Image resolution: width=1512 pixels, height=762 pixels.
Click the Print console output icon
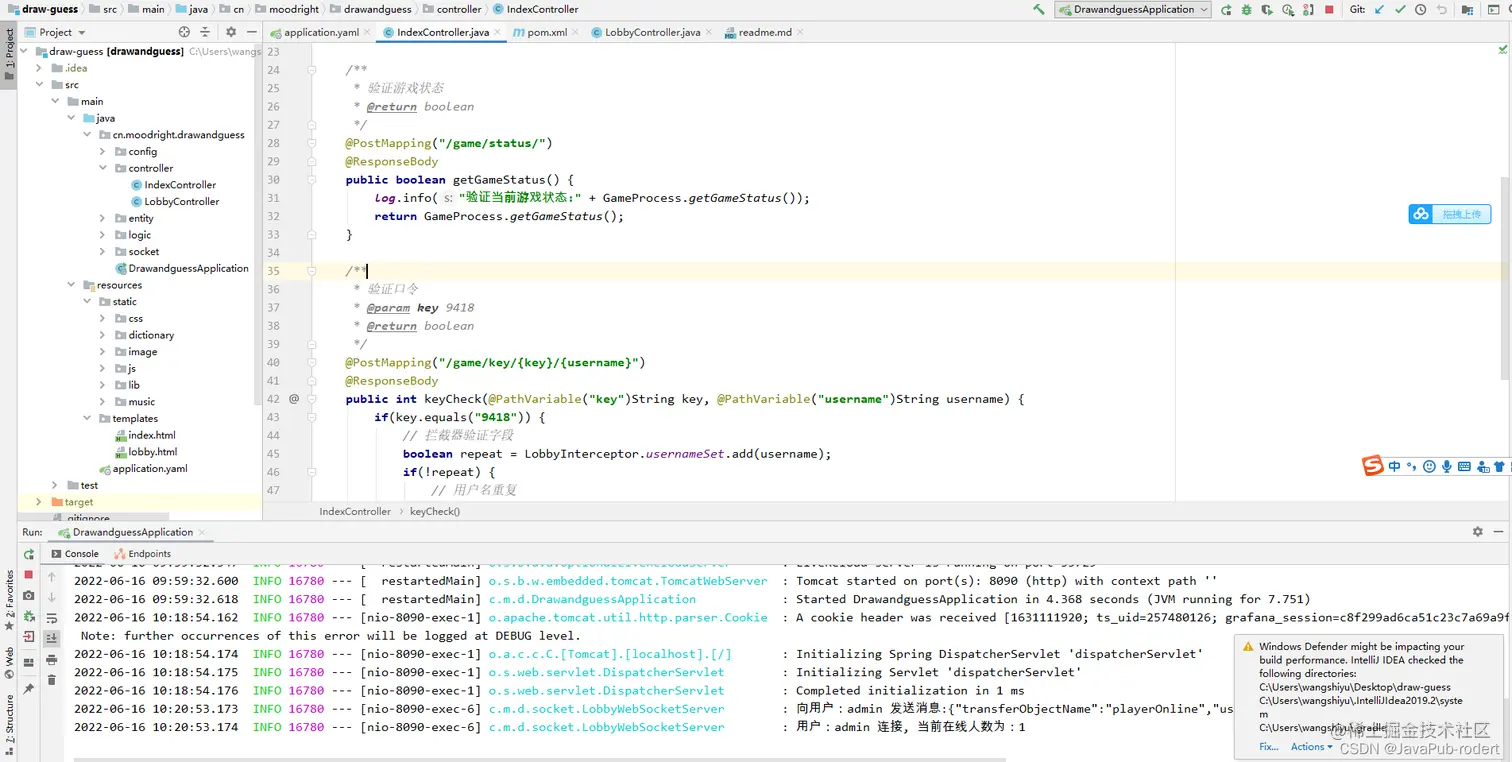pyautogui.click(x=52, y=660)
